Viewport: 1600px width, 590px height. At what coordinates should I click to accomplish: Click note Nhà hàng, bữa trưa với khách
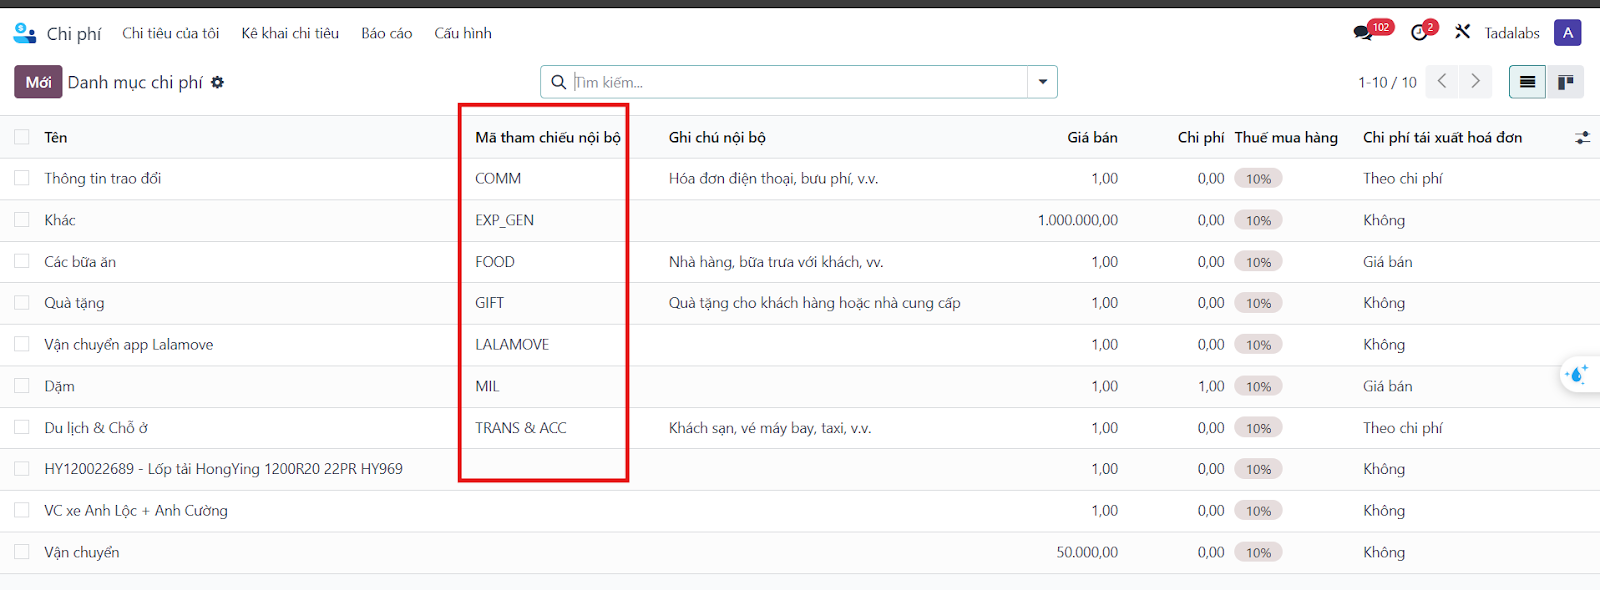coord(776,262)
